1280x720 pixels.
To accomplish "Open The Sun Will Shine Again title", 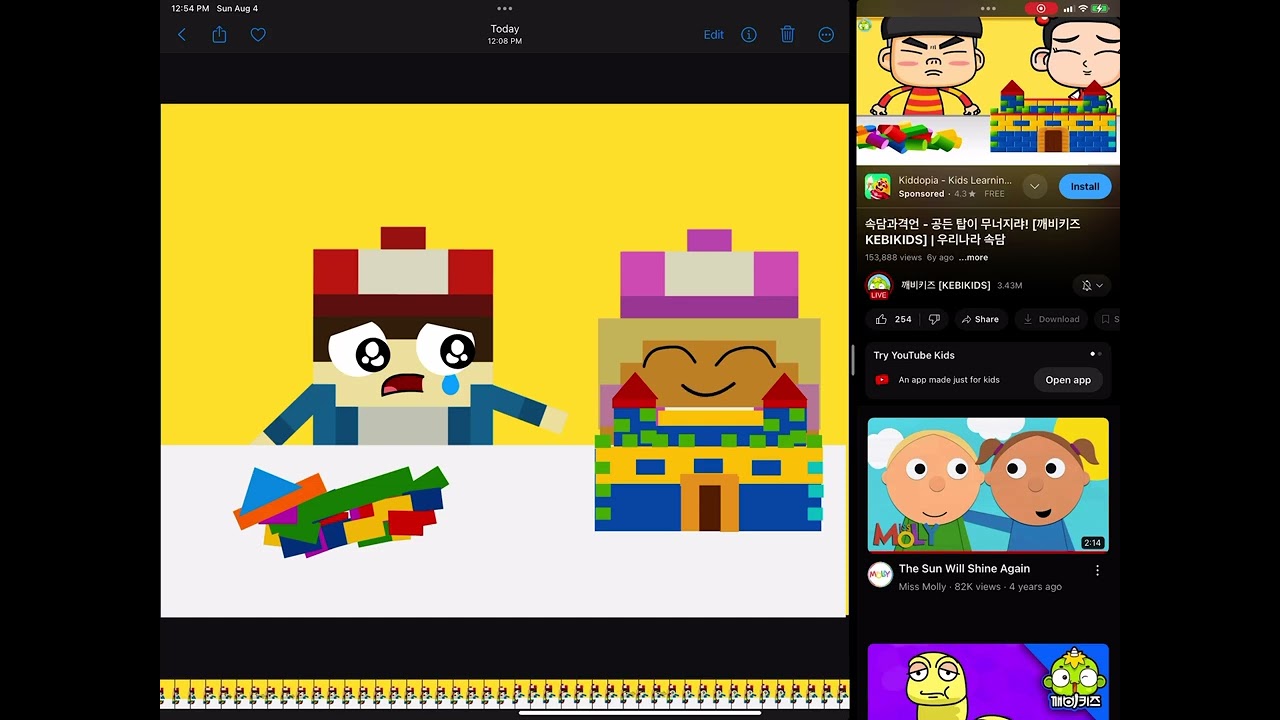I will coord(964,569).
